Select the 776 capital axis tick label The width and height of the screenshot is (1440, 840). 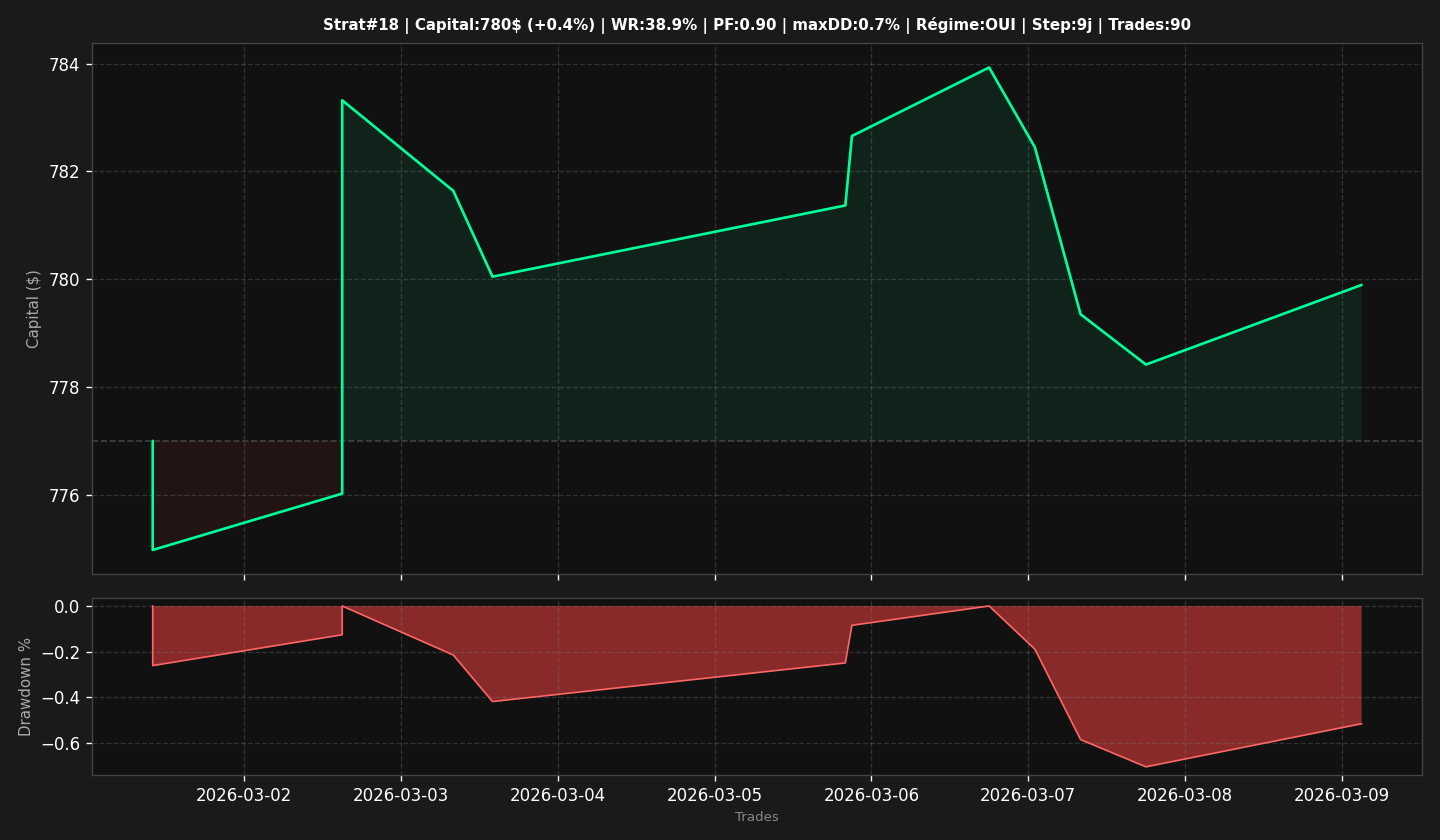(64, 496)
